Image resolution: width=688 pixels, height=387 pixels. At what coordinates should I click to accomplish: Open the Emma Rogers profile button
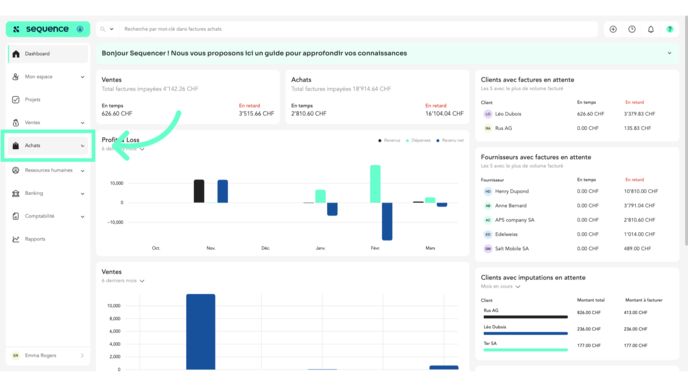48,356
